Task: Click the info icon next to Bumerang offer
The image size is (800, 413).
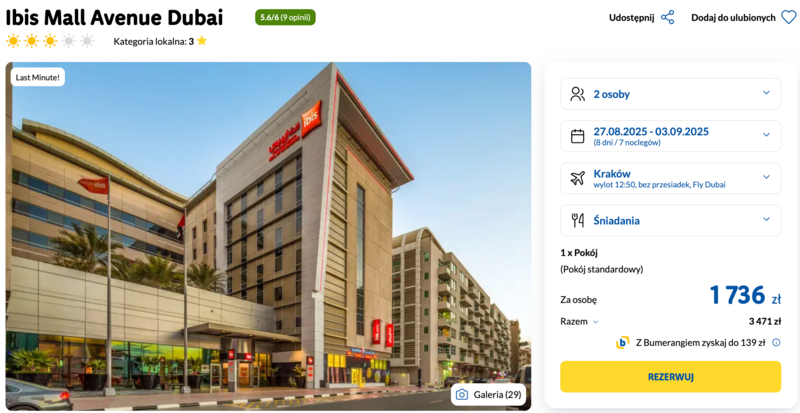Action: pyautogui.click(x=776, y=343)
